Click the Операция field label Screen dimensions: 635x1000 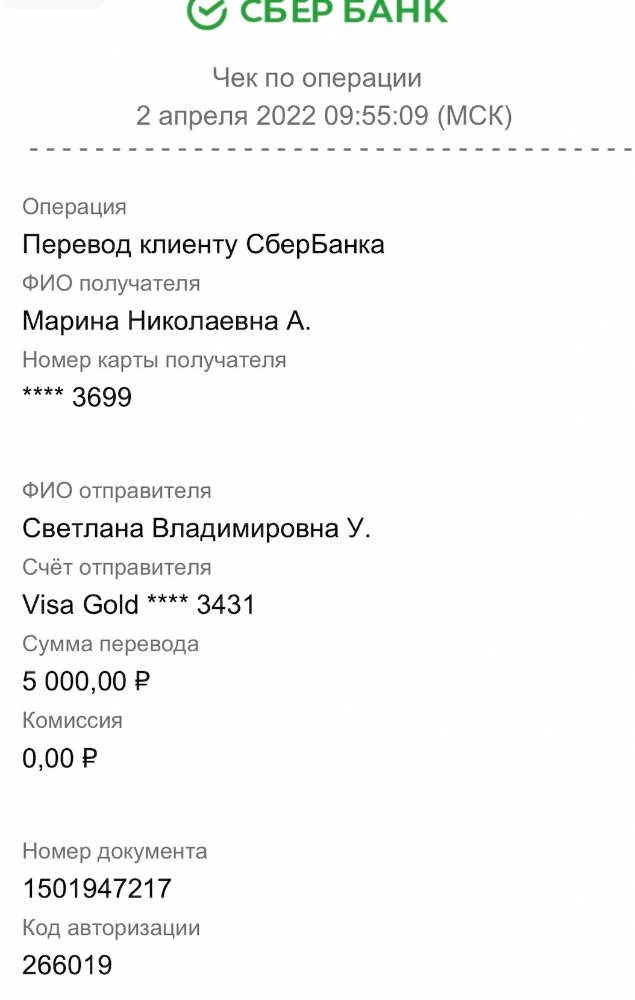tap(74, 207)
